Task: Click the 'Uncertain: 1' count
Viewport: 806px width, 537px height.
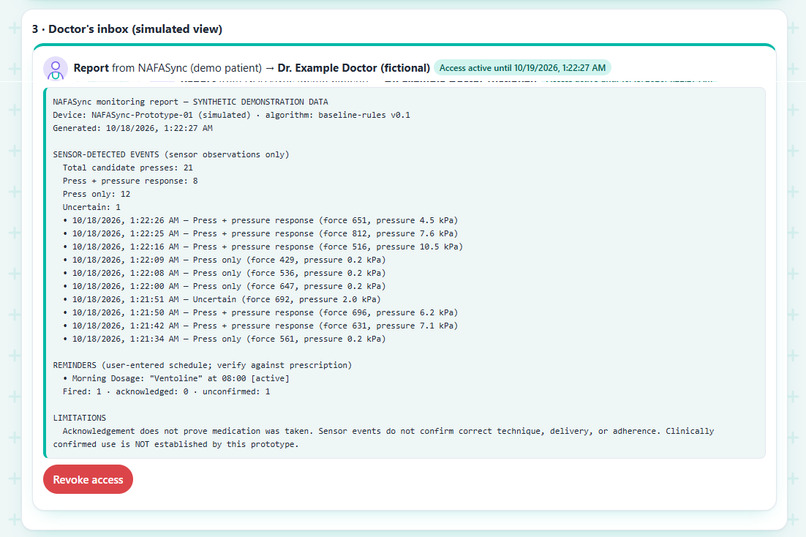Action: [x=91, y=207]
